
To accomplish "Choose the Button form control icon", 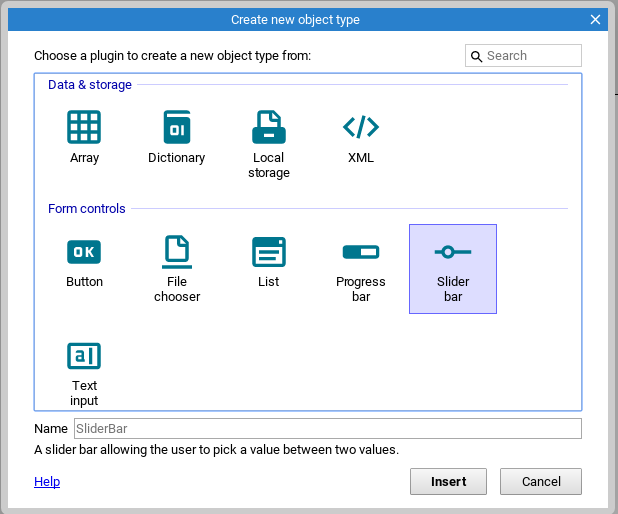I will click(x=84, y=252).
